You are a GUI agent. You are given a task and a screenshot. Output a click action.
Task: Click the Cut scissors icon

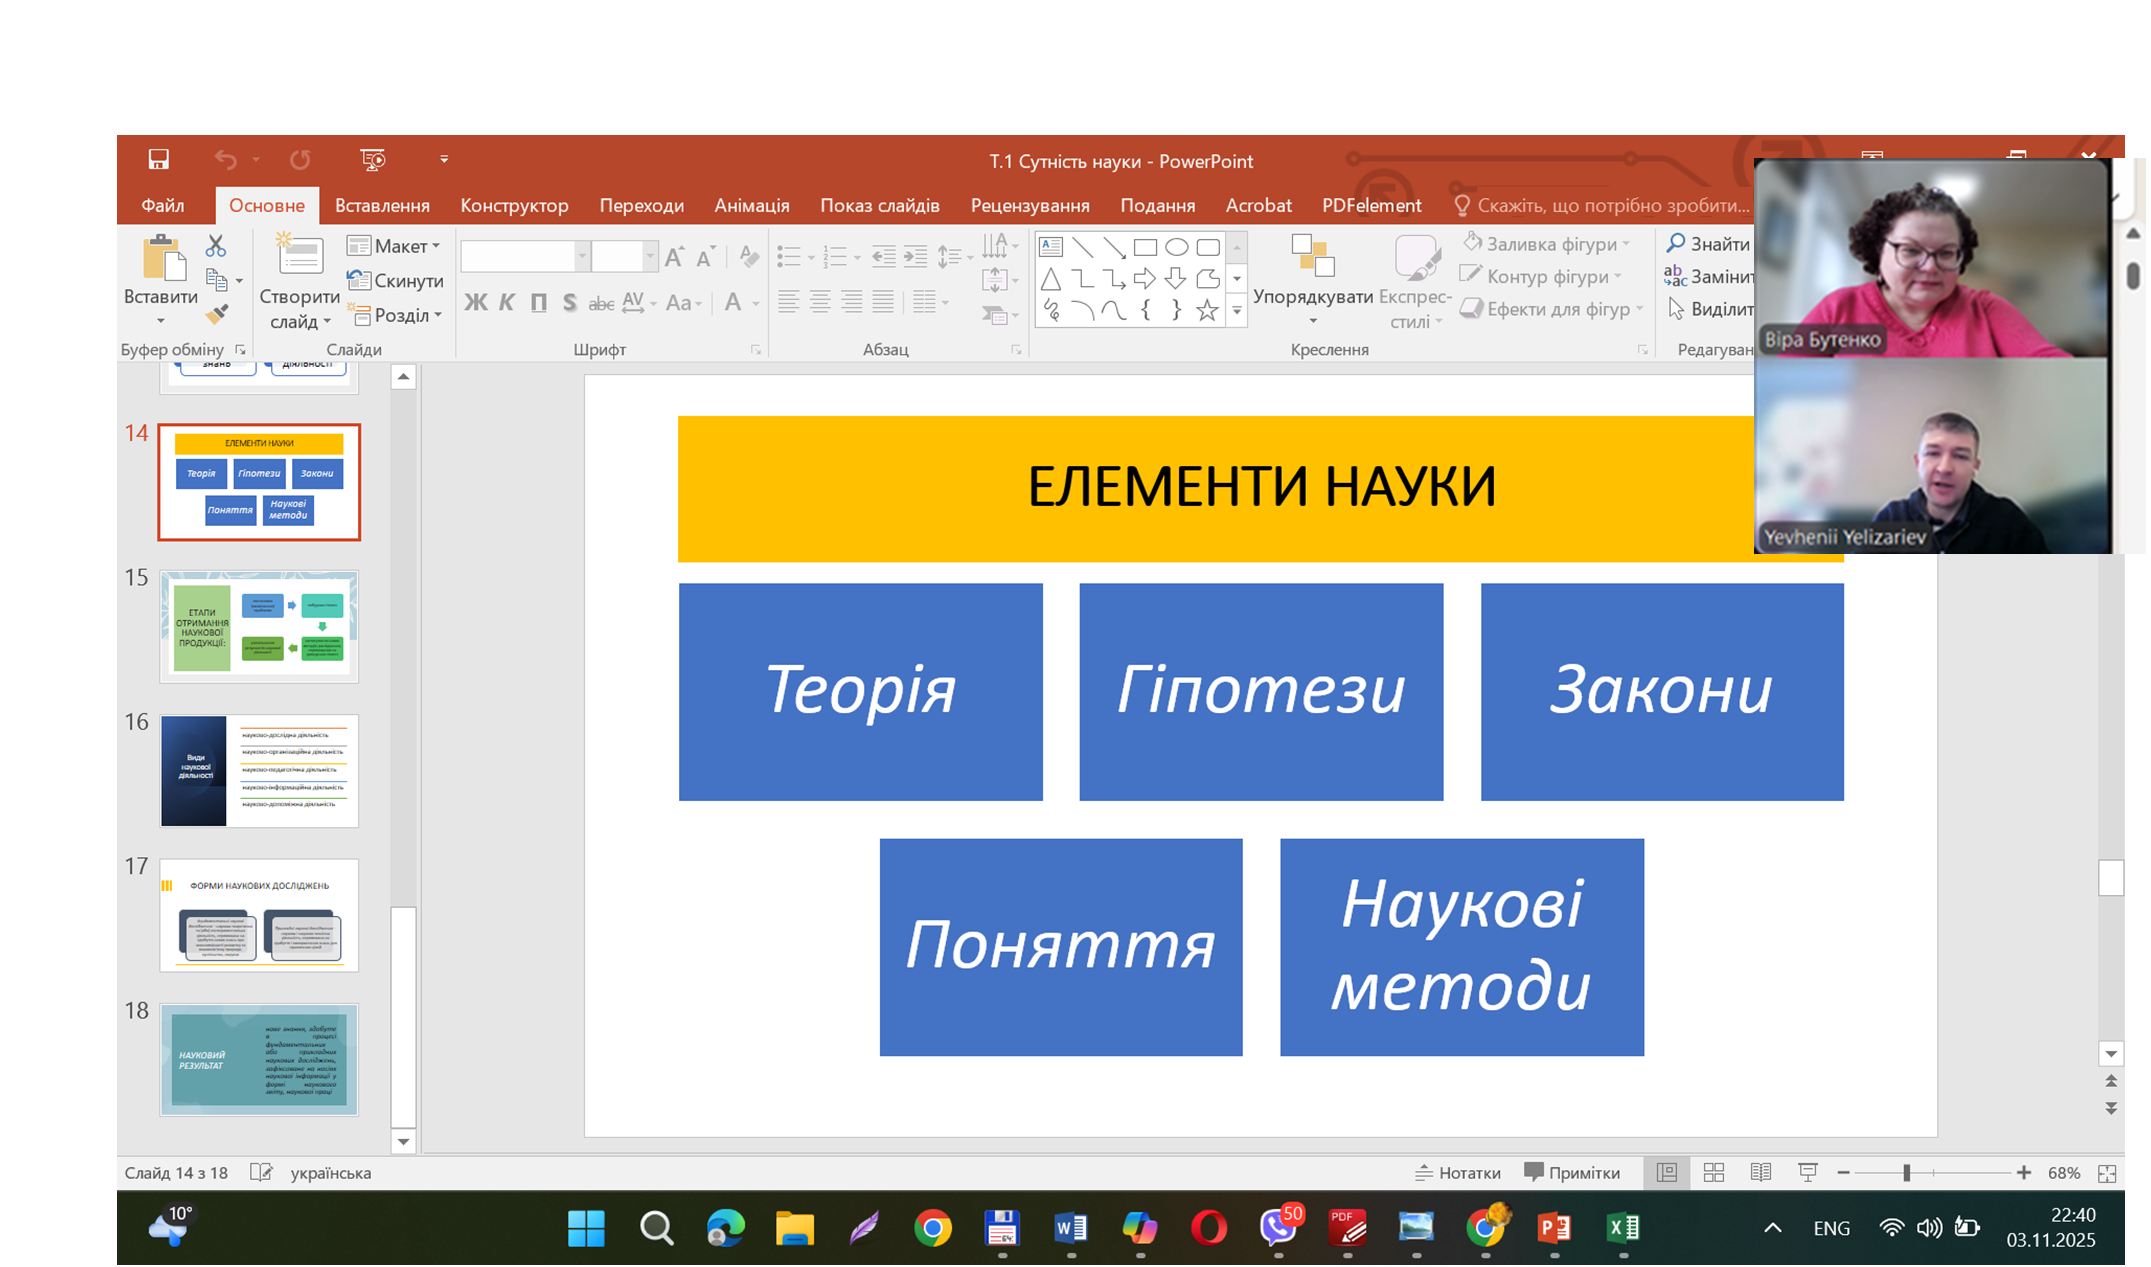216,246
